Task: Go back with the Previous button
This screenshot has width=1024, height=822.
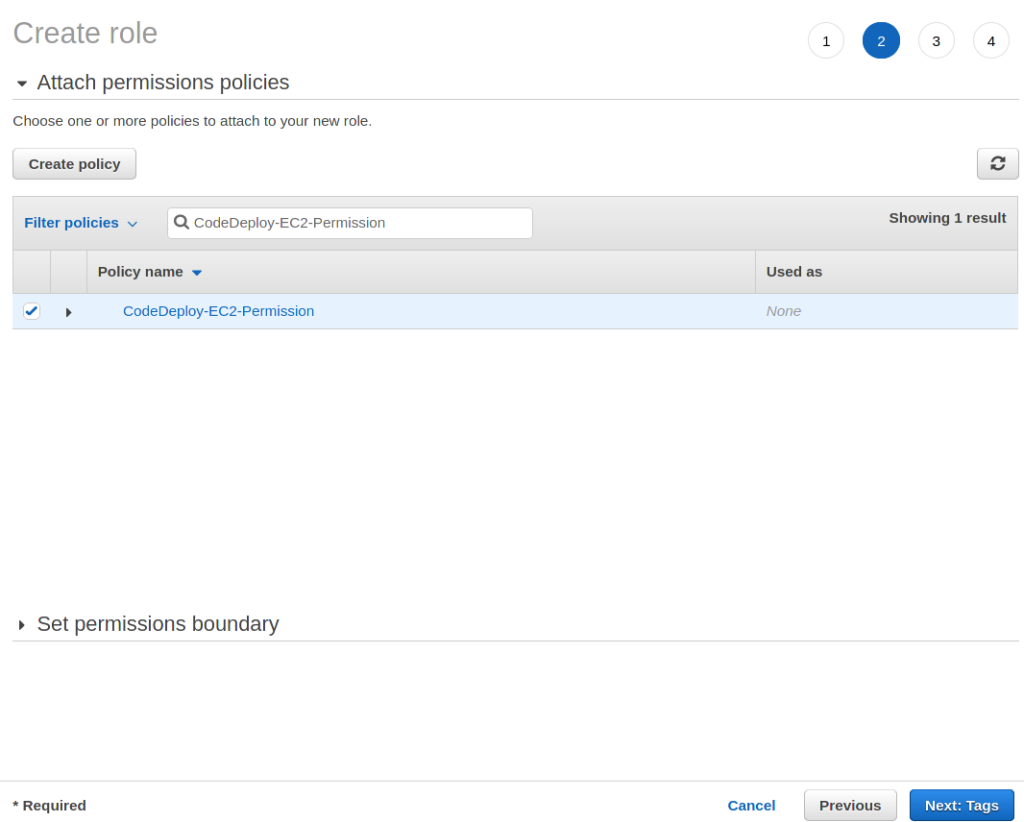Action: click(x=850, y=805)
